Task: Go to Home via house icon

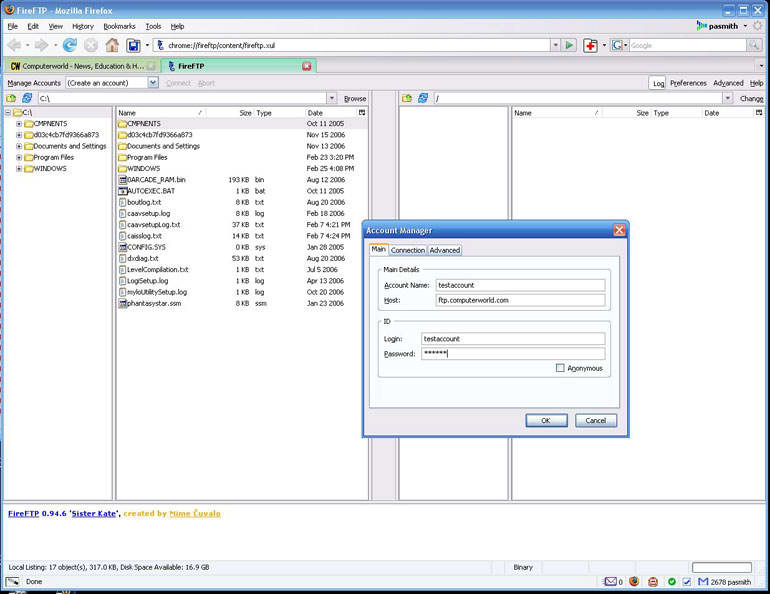Action: [x=112, y=45]
